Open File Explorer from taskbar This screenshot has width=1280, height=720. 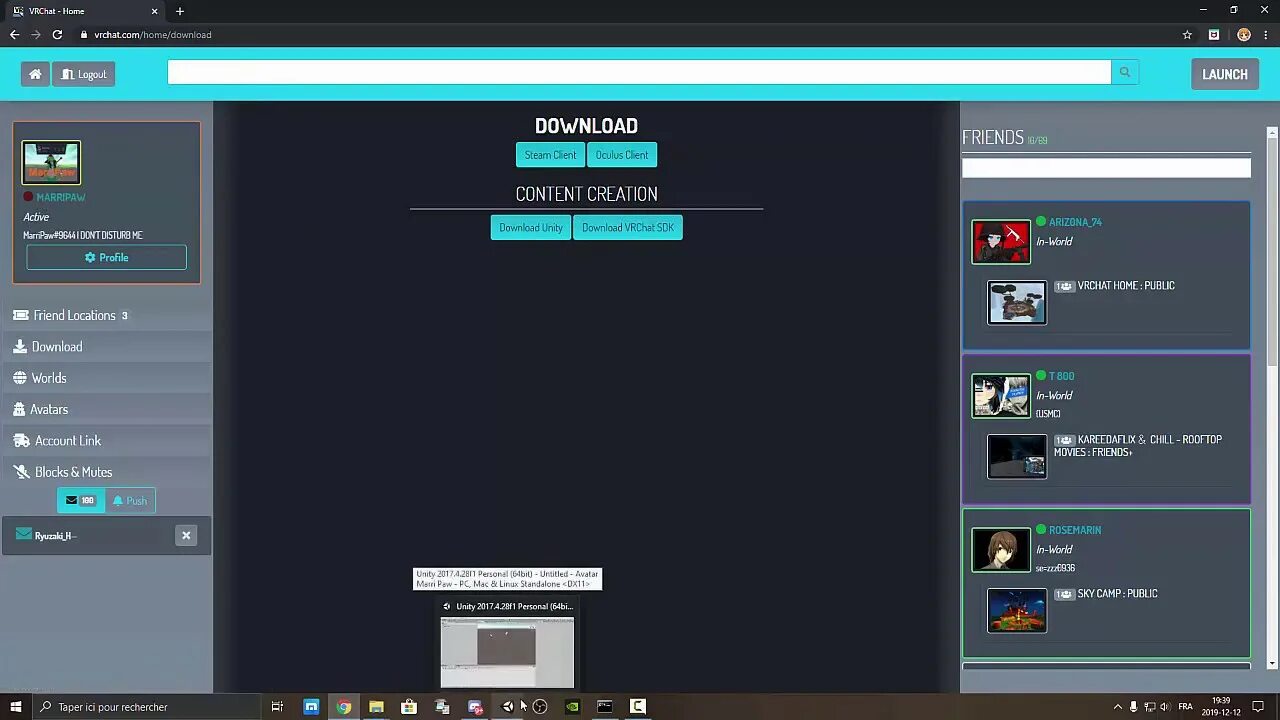376,707
